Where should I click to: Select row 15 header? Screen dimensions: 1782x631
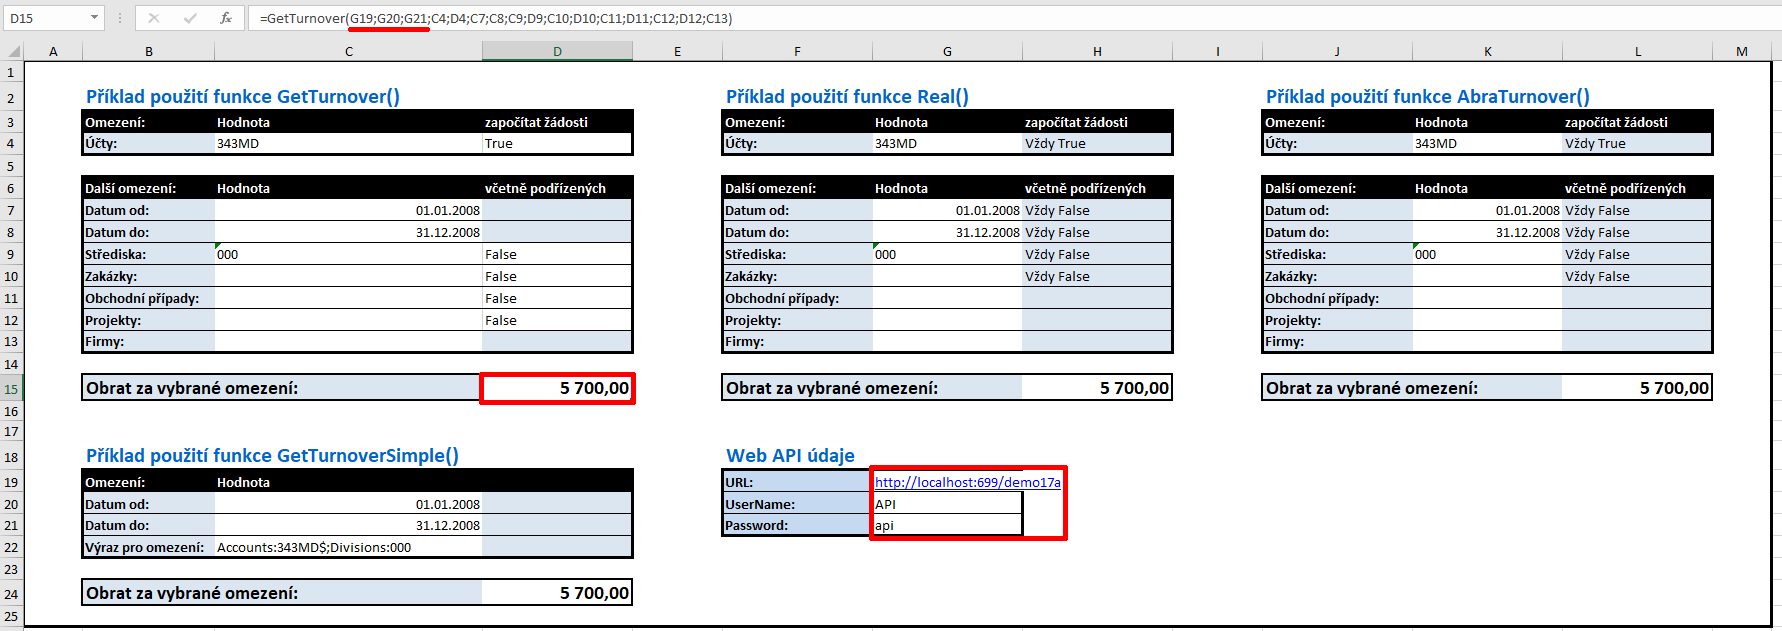pyautogui.click(x=11, y=389)
